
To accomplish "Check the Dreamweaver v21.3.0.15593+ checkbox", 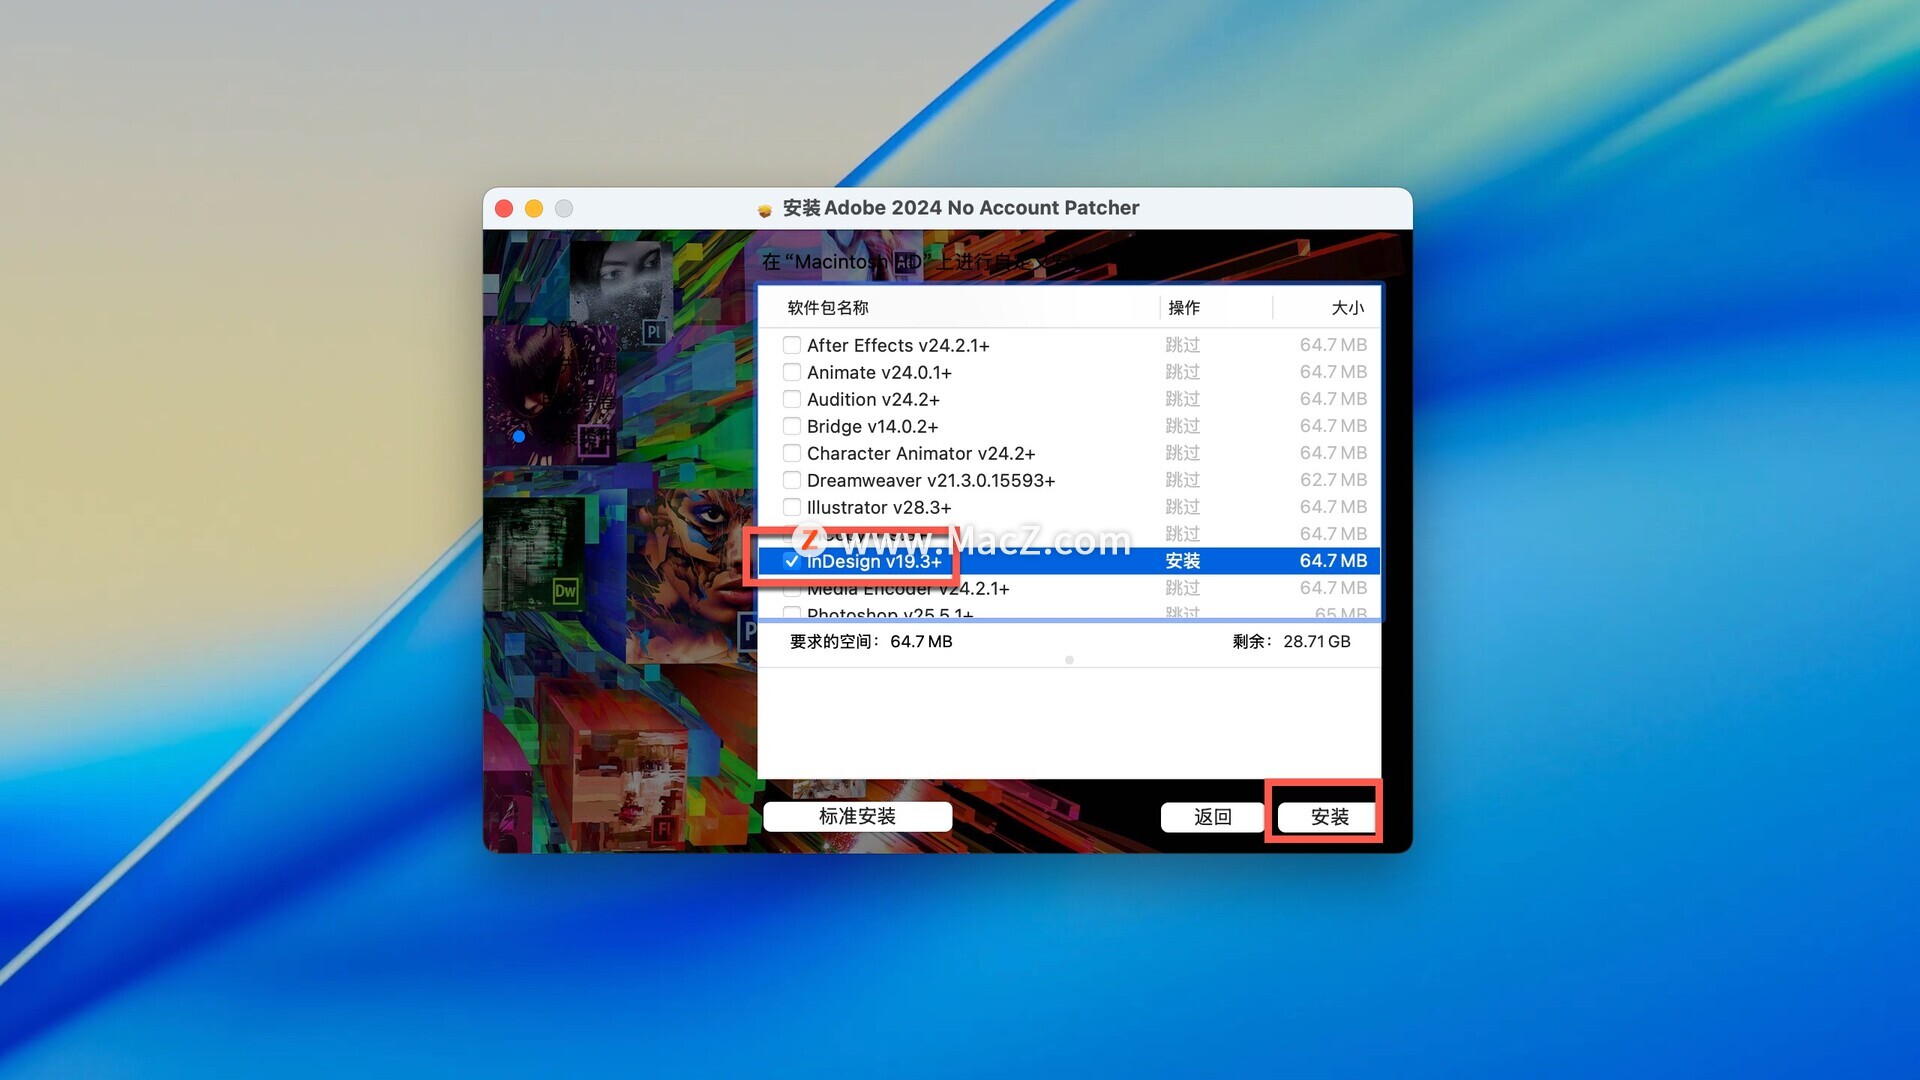I will click(x=791, y=480).
